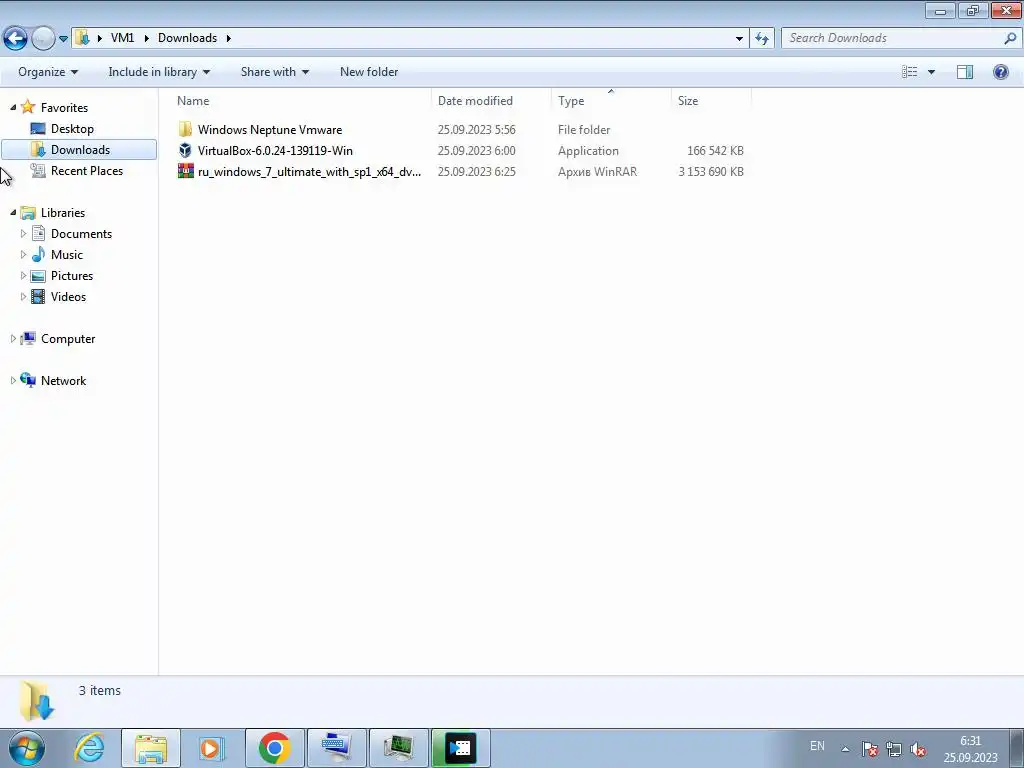This screenshot has height=768, width=1024.
Task: Click the Forward navigation arrow
Action: 43,38
